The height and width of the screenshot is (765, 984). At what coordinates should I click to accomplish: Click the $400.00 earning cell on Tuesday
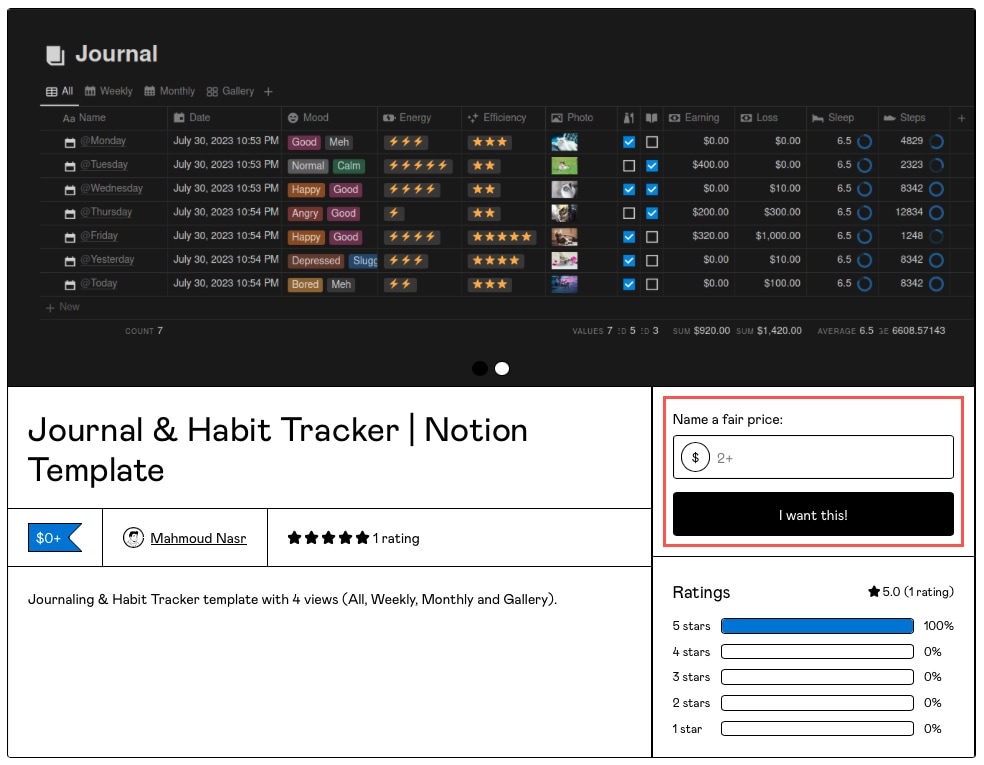tap(710, 165)
